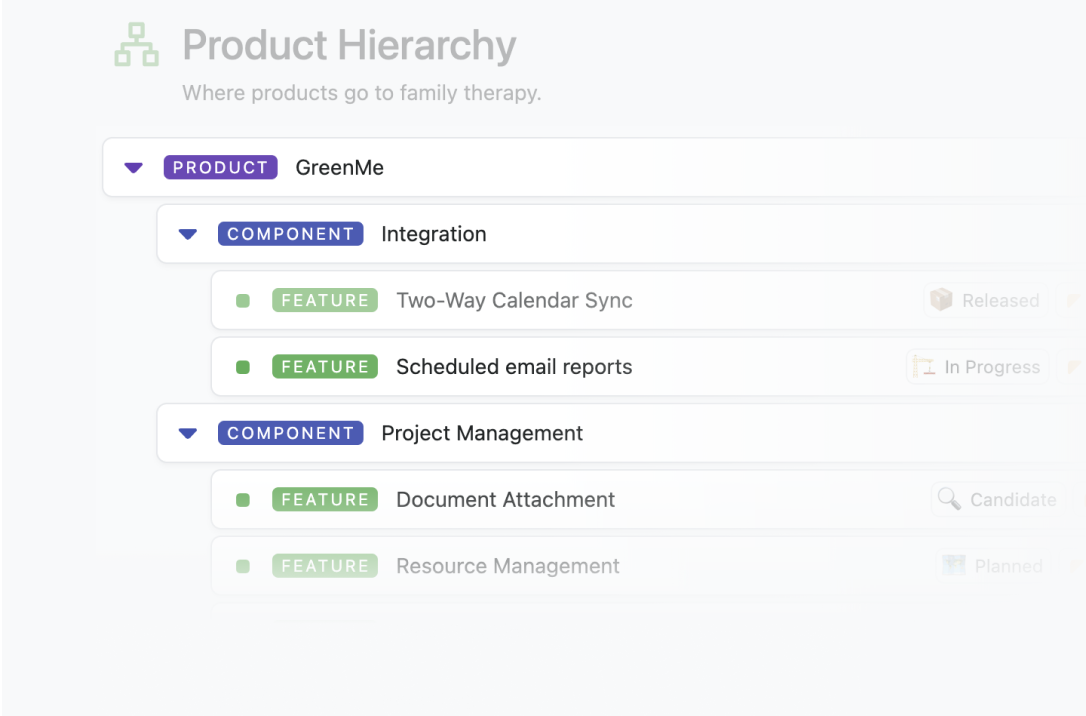
Task: Collapse the Project Management component
Action: pyautogui.click(x=188, y=433)
